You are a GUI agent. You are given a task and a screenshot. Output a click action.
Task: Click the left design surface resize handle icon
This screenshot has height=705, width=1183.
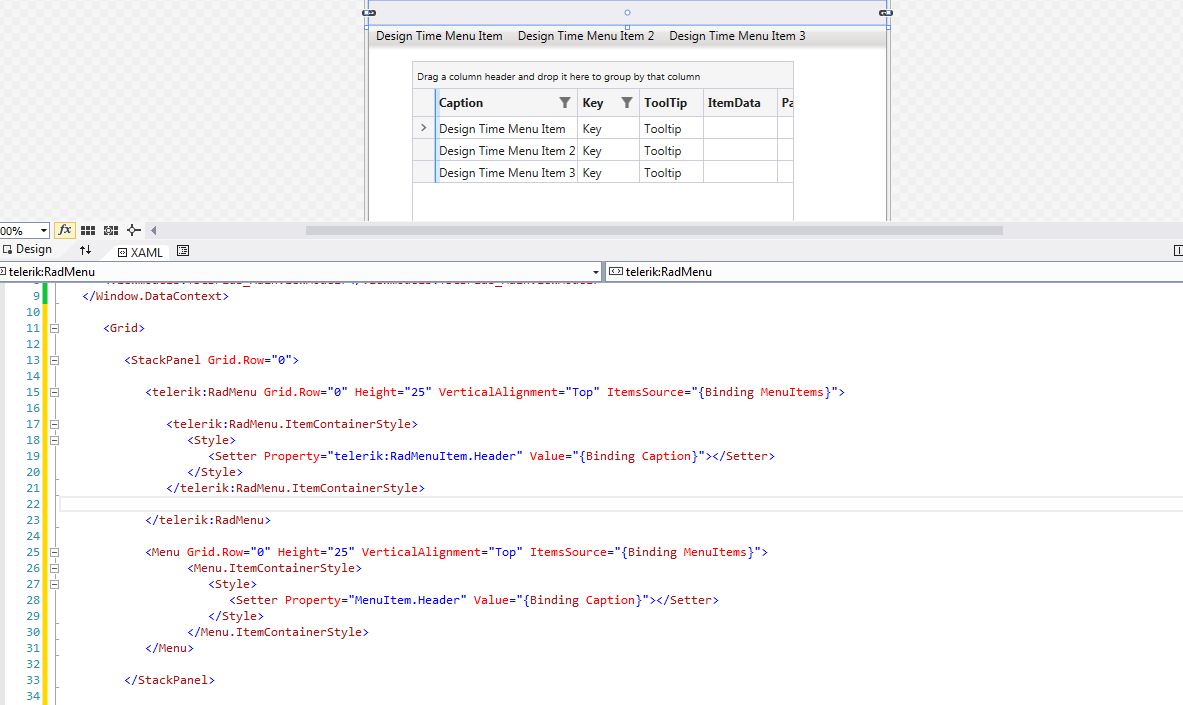tap(369, 13)
